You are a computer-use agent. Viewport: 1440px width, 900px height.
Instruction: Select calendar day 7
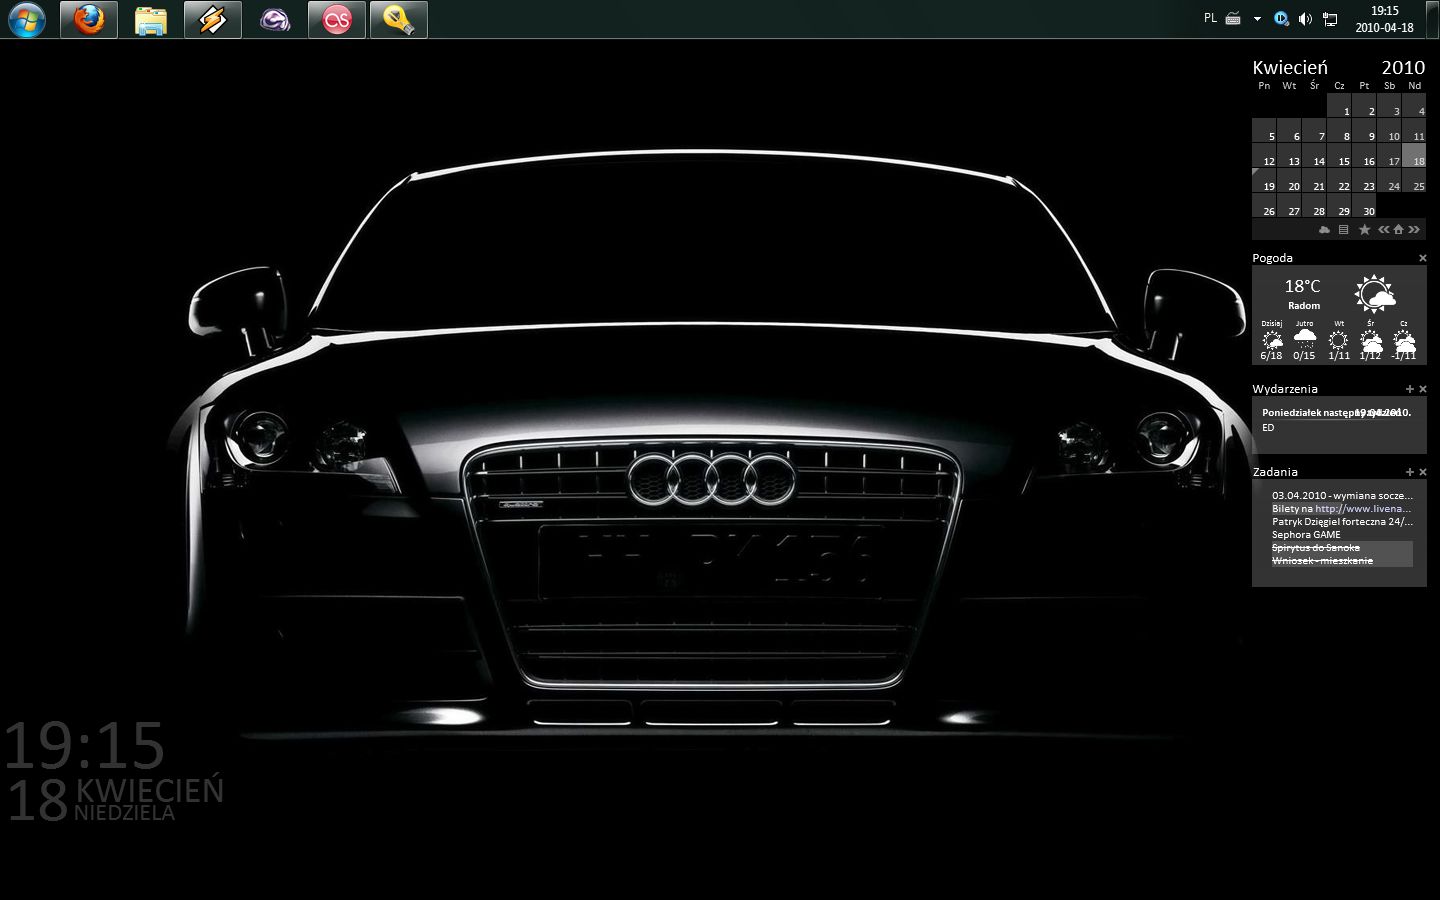coord(1314,131)
